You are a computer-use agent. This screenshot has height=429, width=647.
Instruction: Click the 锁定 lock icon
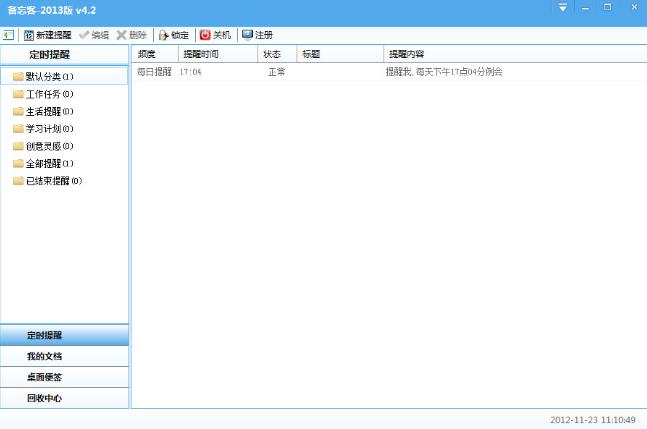coord(163,35)
